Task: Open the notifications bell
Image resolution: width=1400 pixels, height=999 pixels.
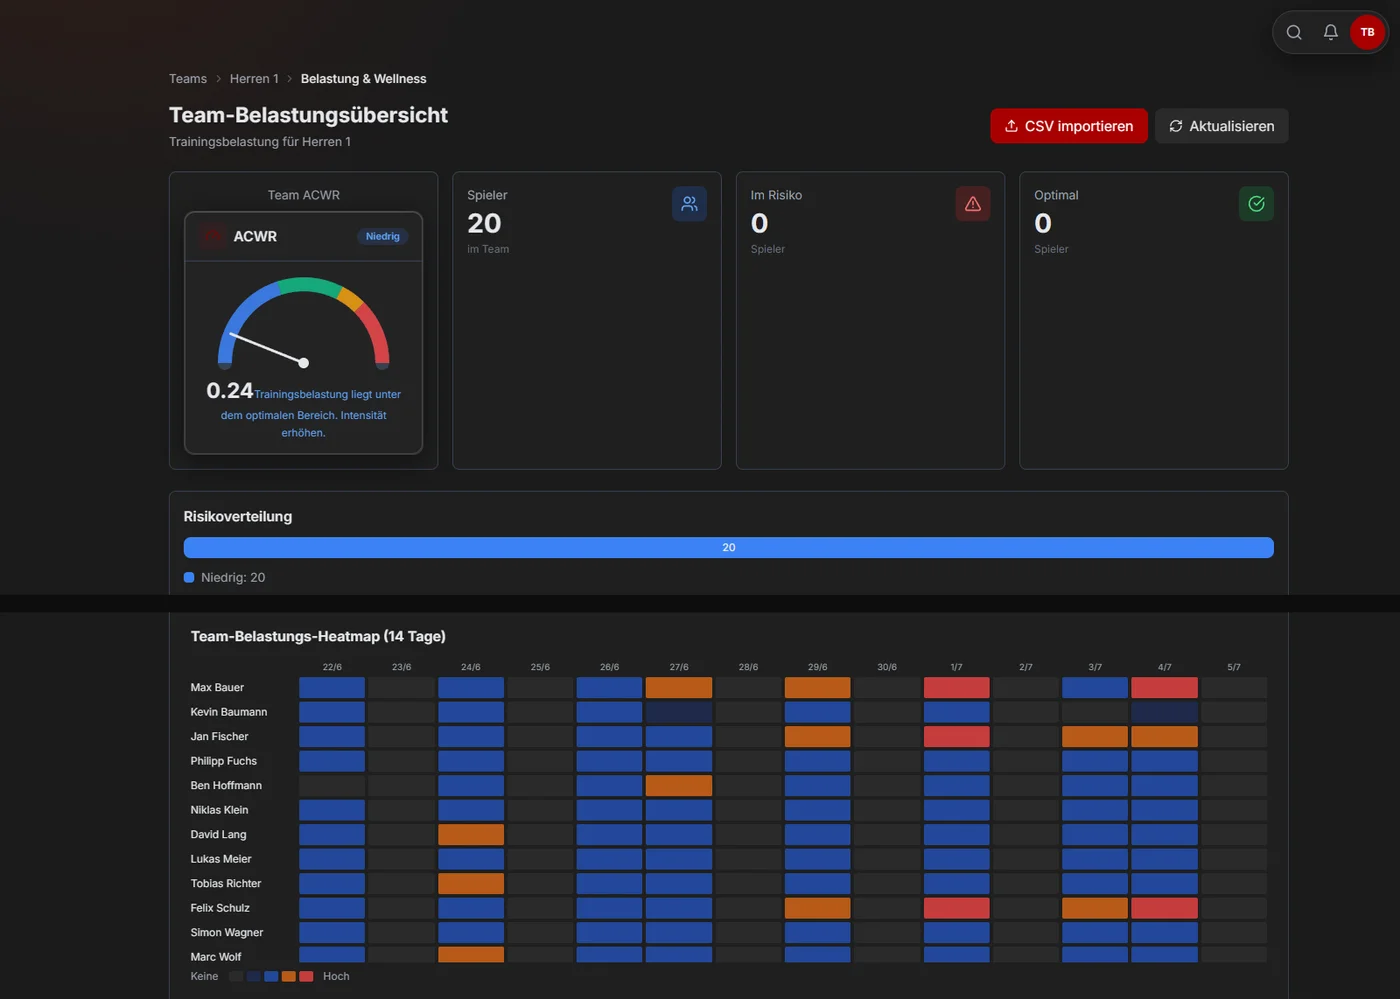Action: coord(1331,32)
